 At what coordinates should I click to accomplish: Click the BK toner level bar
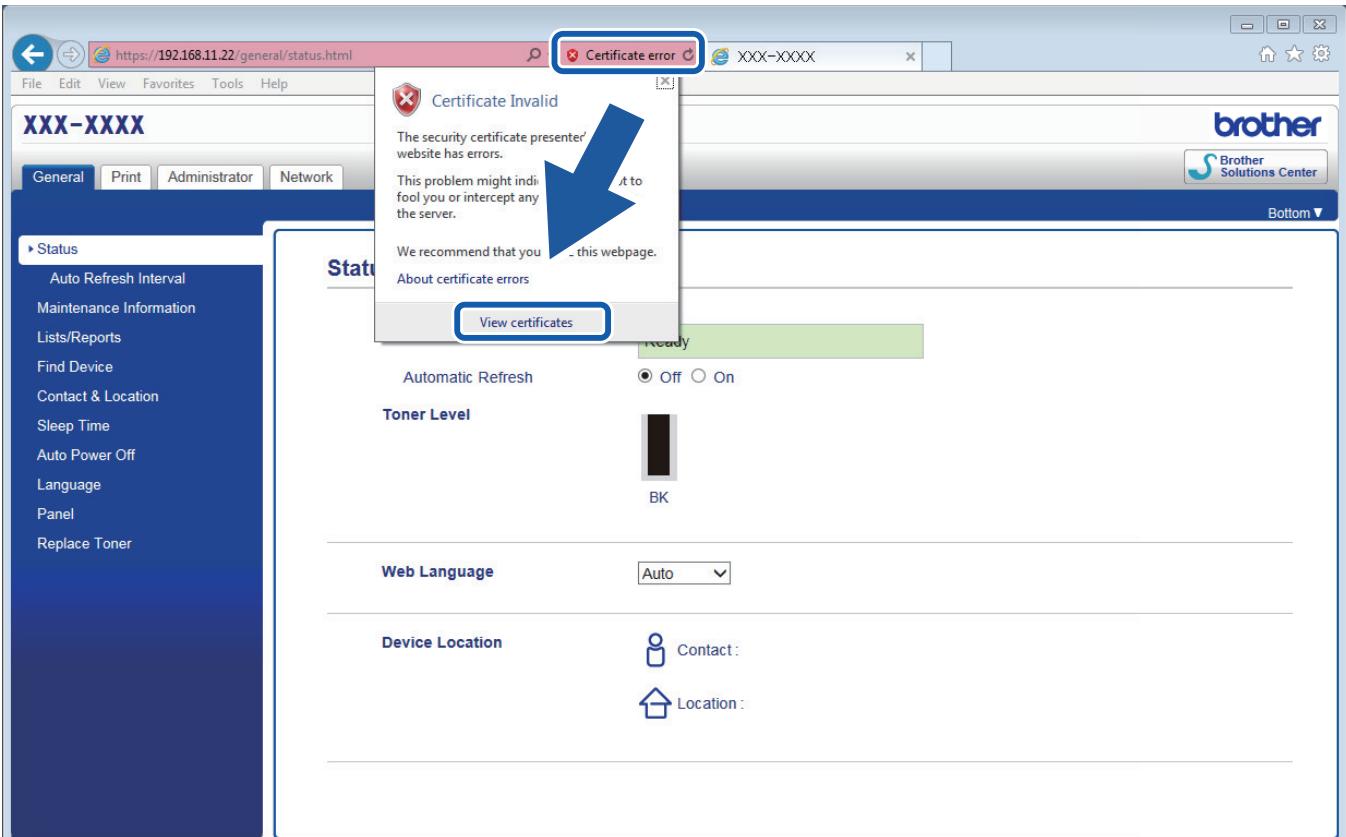[x=658, y=446]
